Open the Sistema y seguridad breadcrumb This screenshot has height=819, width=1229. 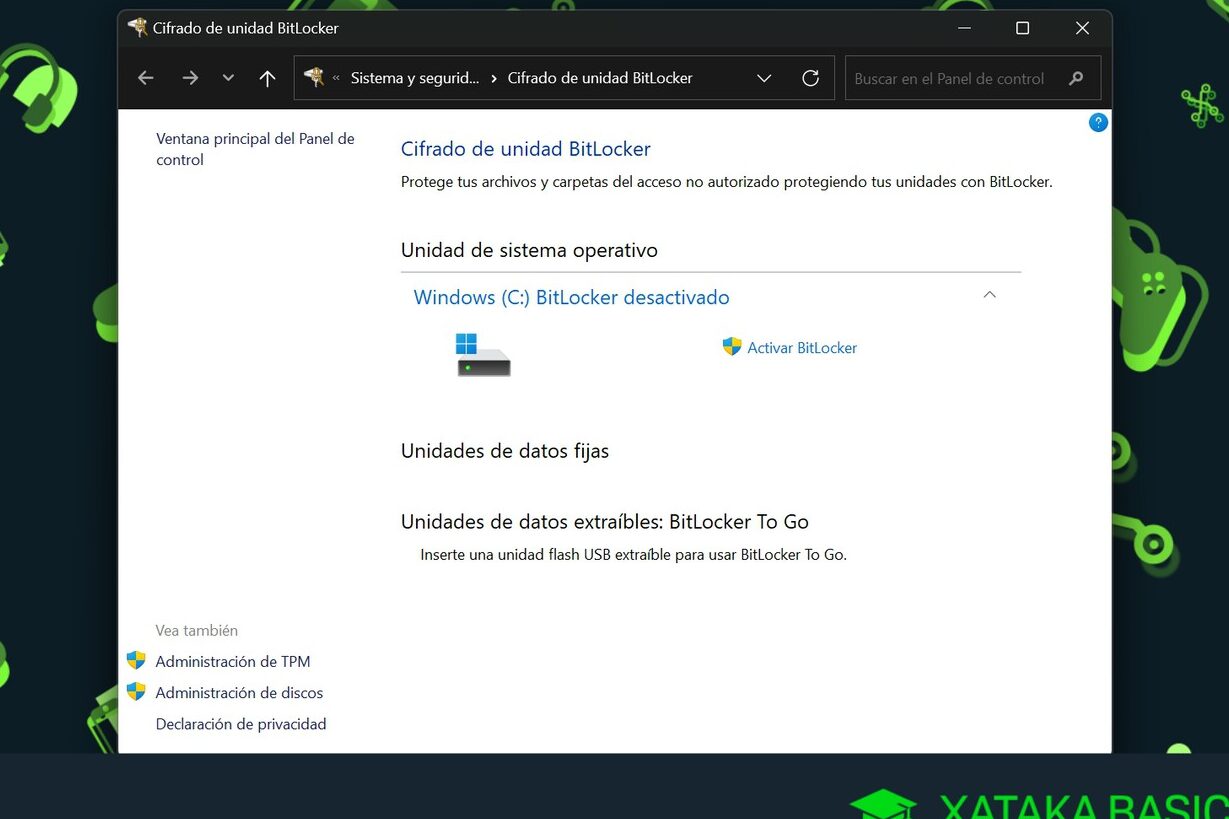click(416, 77)
